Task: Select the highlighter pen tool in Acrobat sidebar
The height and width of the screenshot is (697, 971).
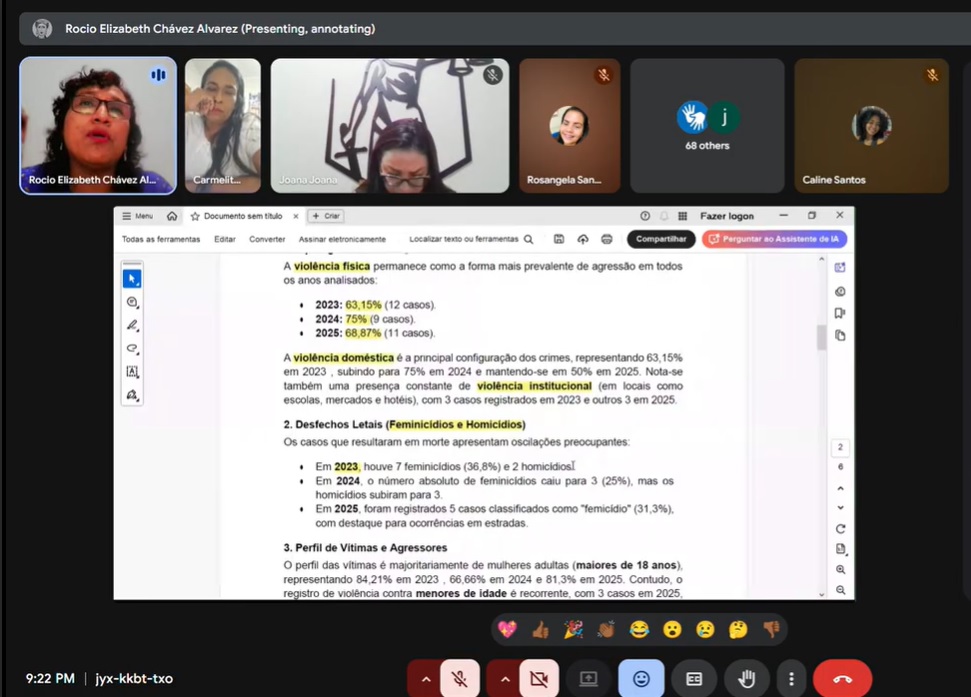Action: pyautogui.click(x=132, y=325)
